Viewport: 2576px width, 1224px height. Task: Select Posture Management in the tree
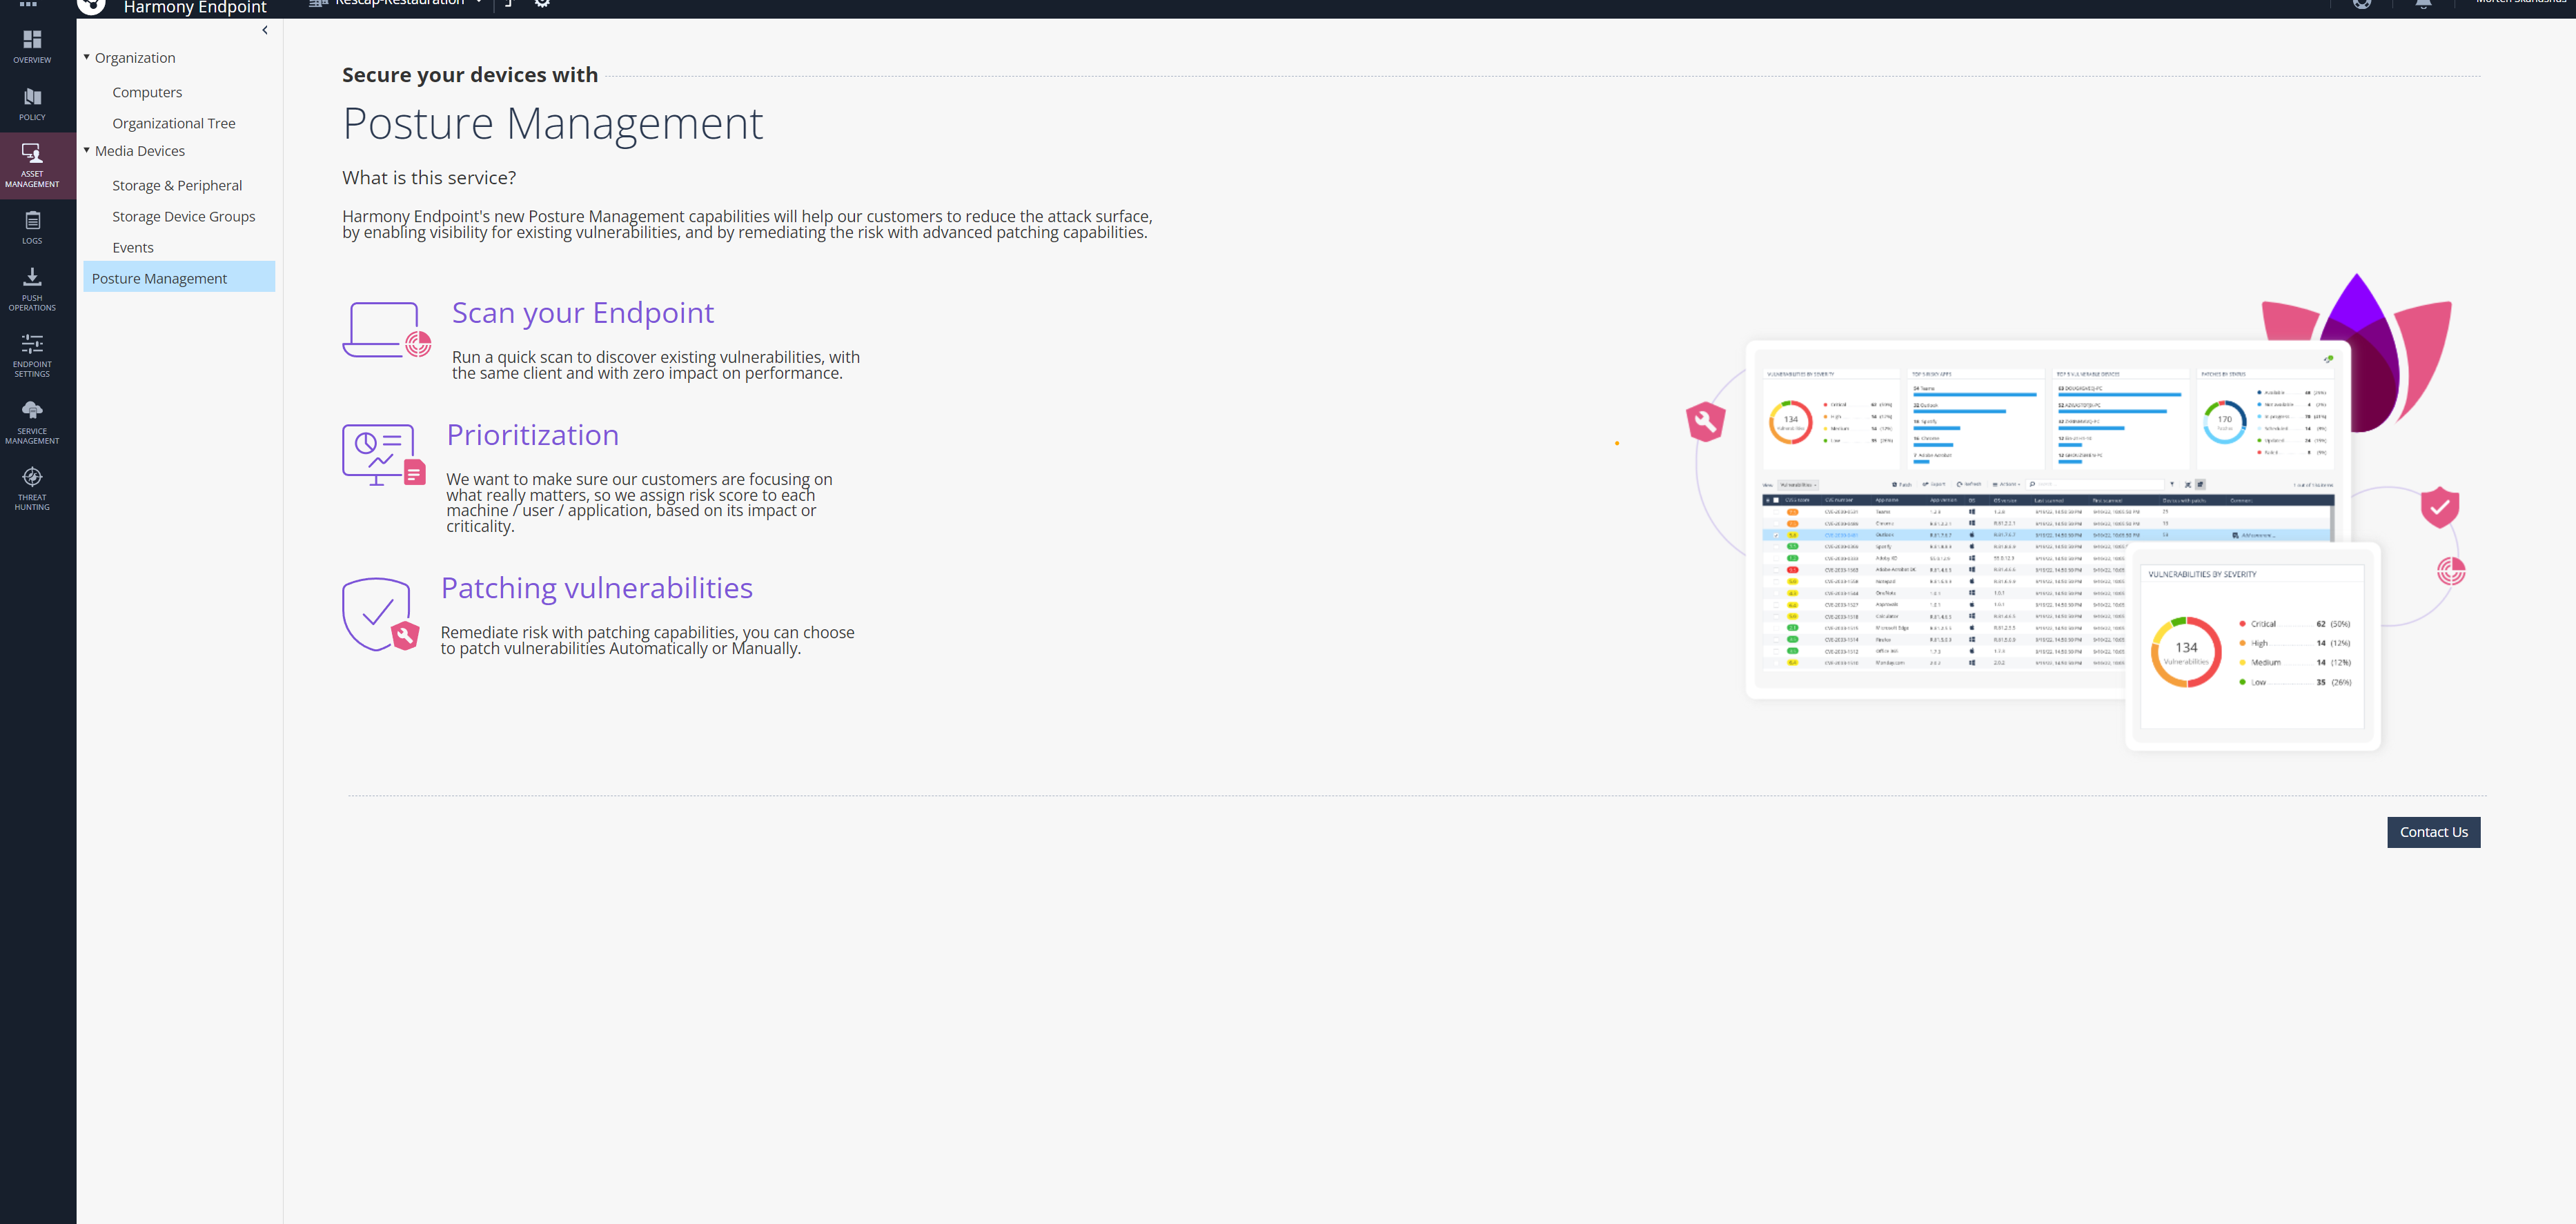tap(159, 277)
